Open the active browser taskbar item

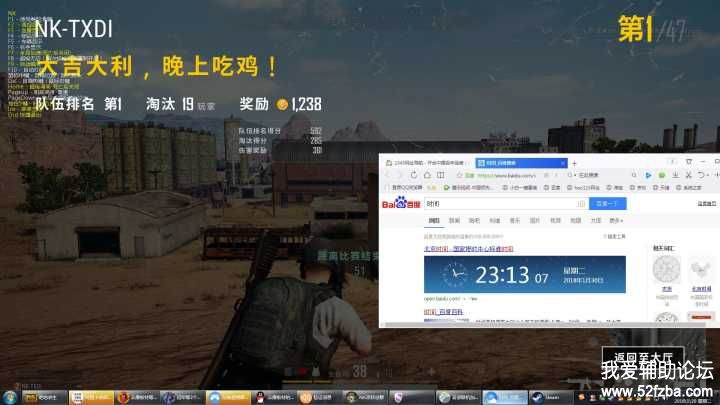click(505, 398)
